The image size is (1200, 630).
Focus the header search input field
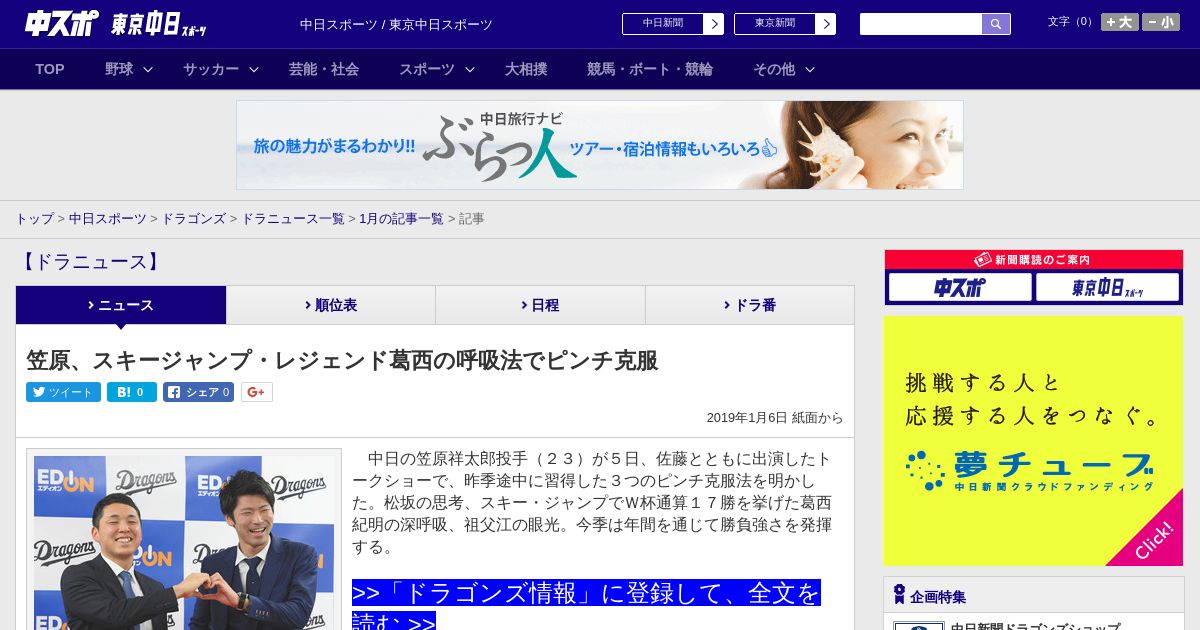click(921, 24)
